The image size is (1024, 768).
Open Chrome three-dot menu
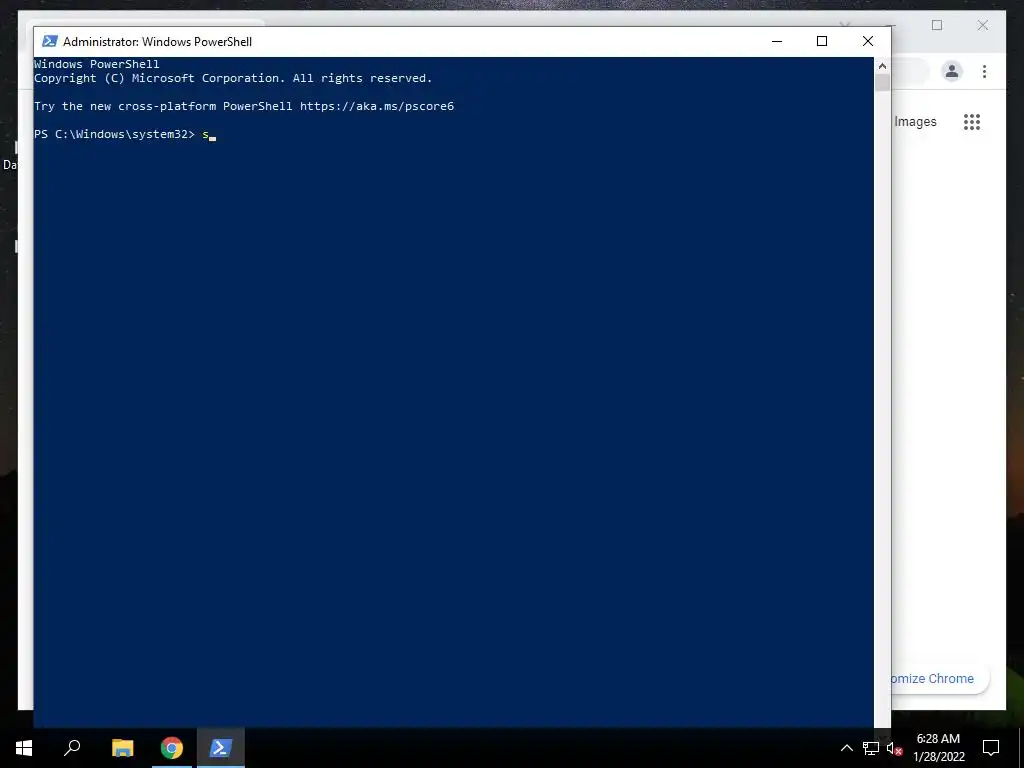984,71
